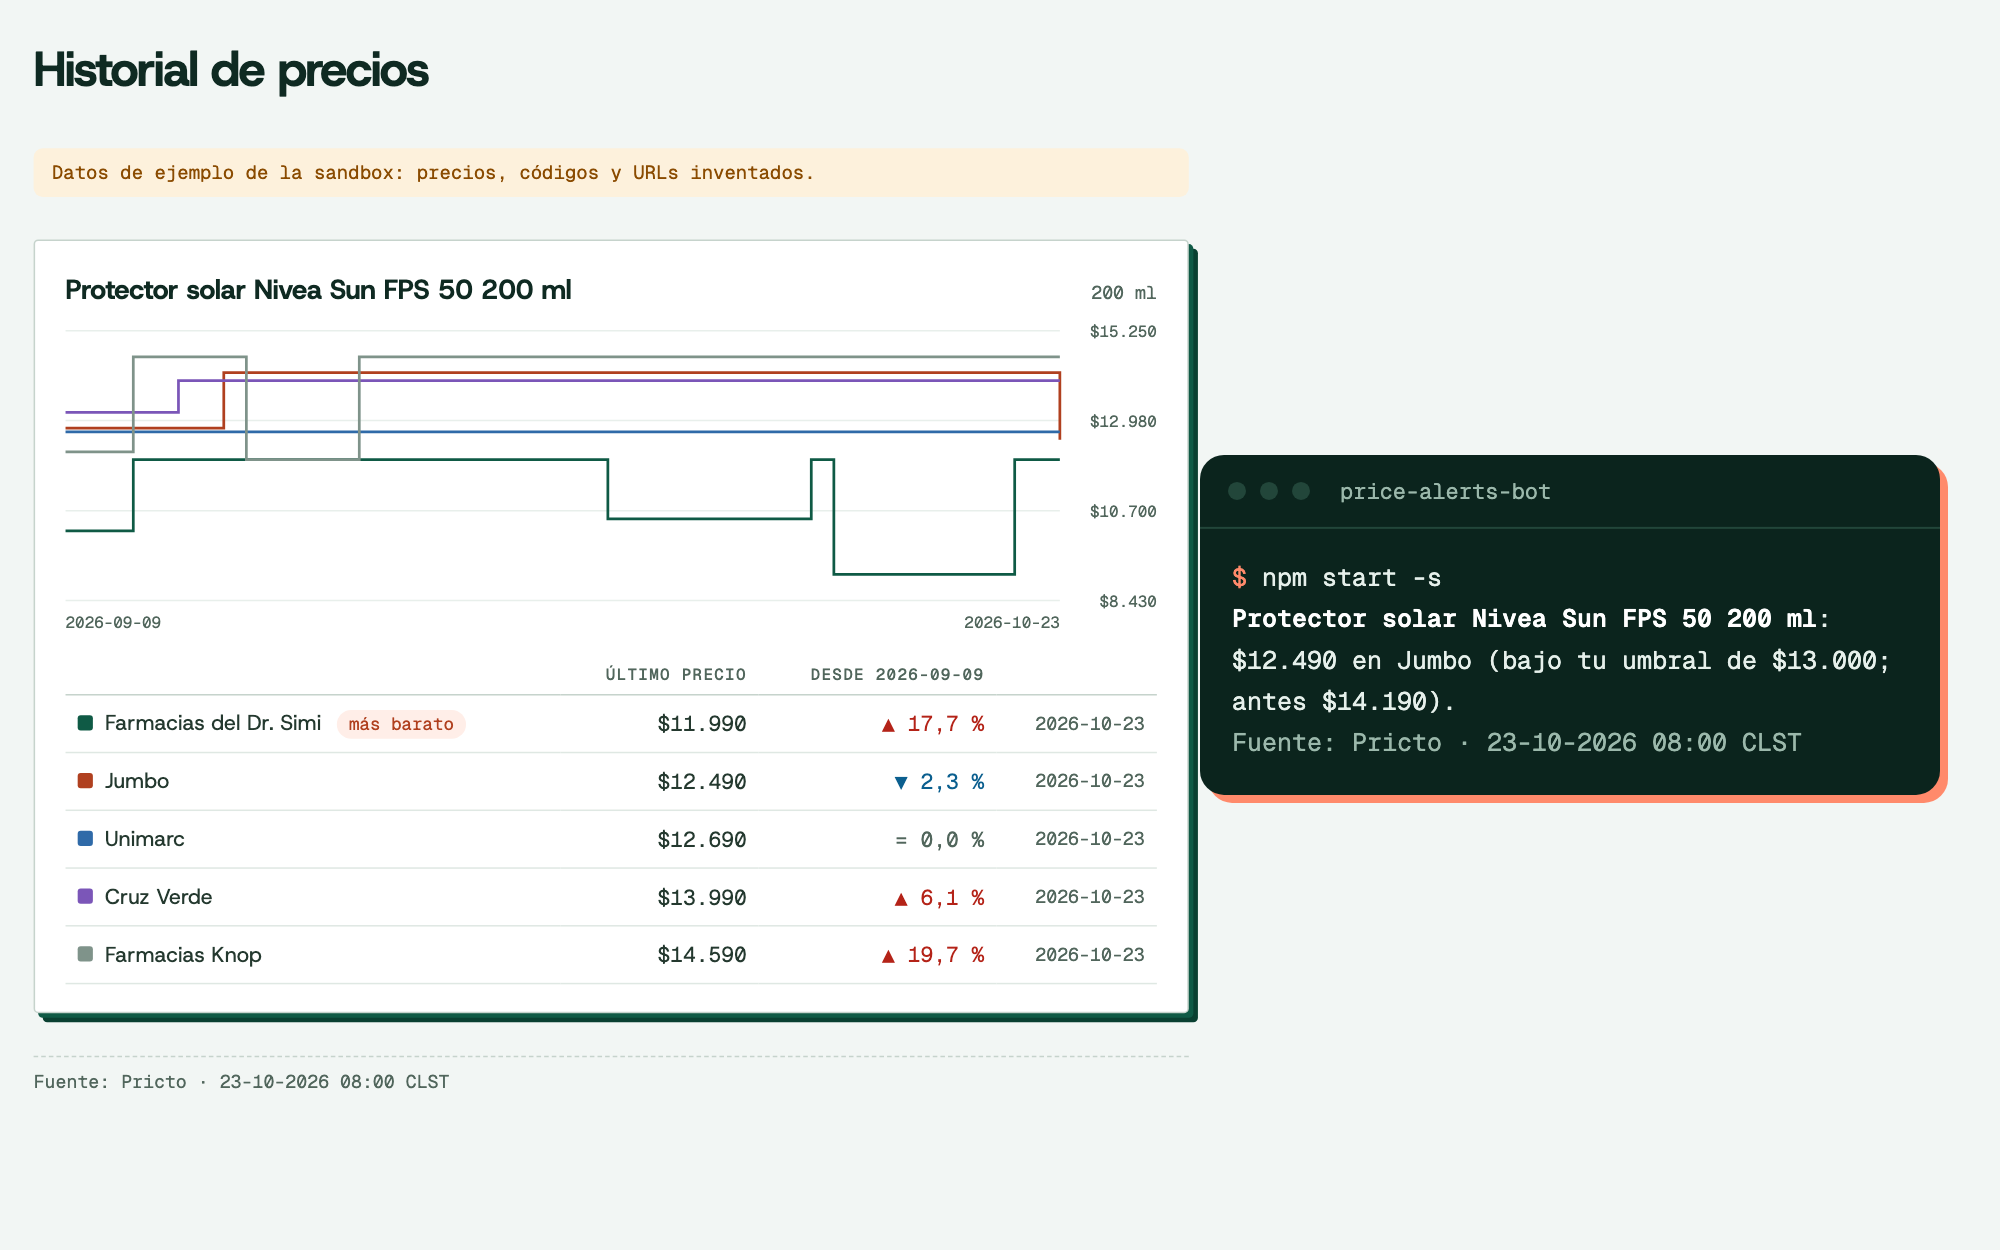
Task: Click the $12.980 axis label
Action: (1123, 422)
